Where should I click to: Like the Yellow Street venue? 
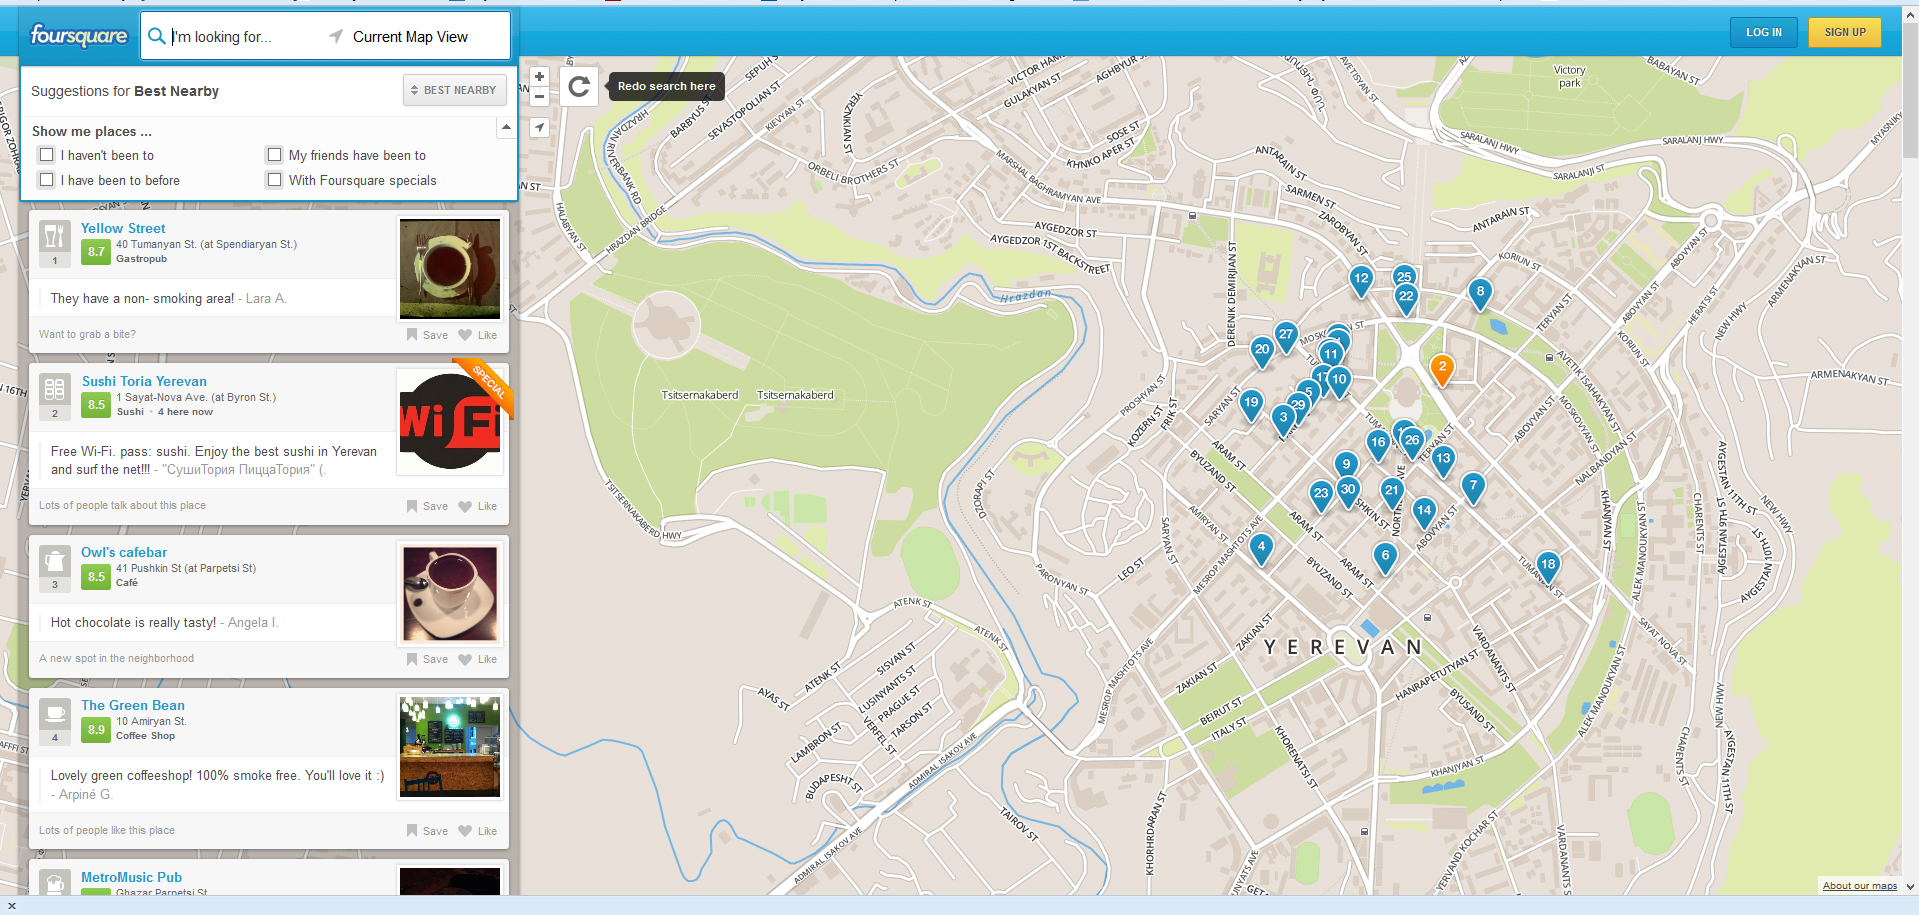click(x=478, y=335)
